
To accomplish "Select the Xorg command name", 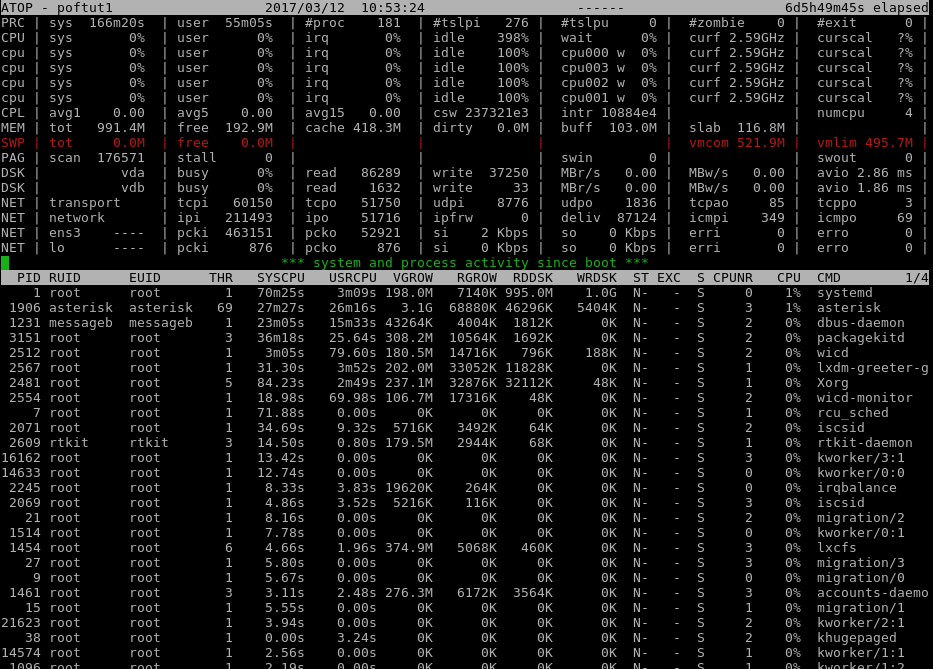I will pyautogui.click(x=833, y=383).
